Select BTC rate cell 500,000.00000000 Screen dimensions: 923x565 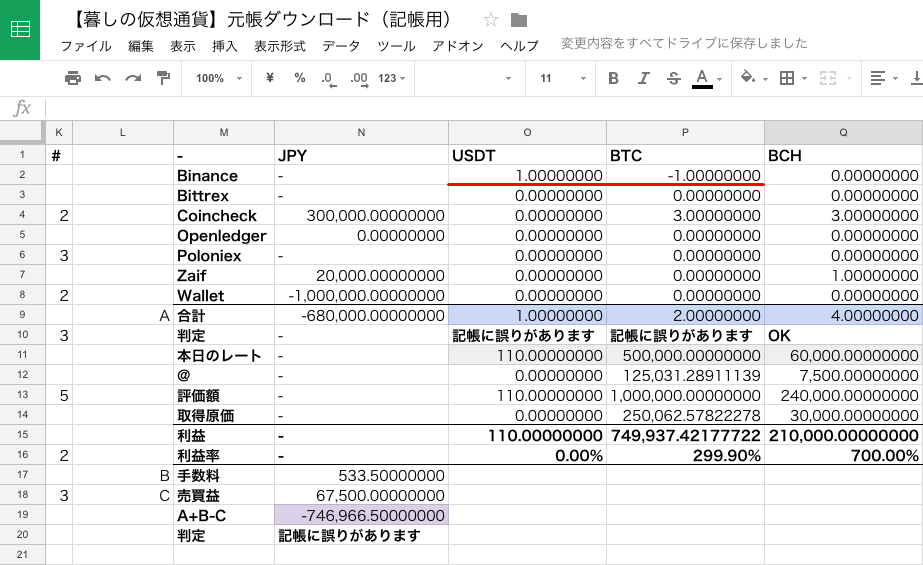coord(685,355)
